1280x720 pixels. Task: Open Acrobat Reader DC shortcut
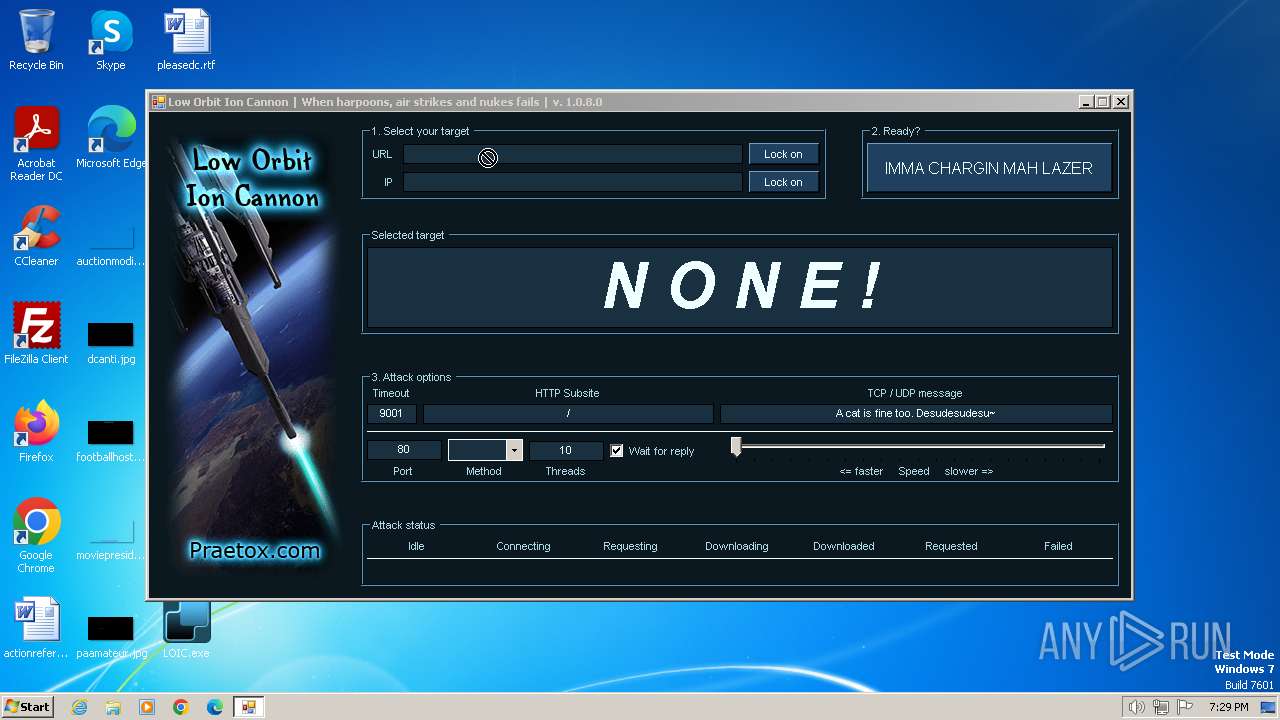(36, 144)
